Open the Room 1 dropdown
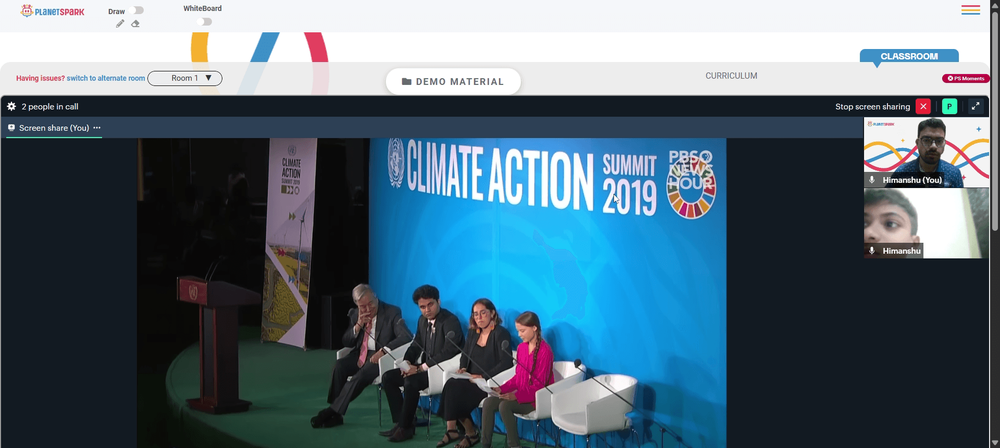Image resolution: width=1000 pixels, height=448 pixels. pyautogui.click(x=185, y=78)
